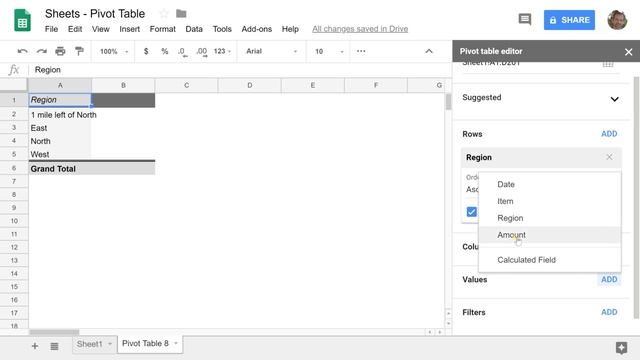Image resolution: width=640 pixels, height=360 pixels.
Task: Select data range grid icon
Action: point(608,64)
